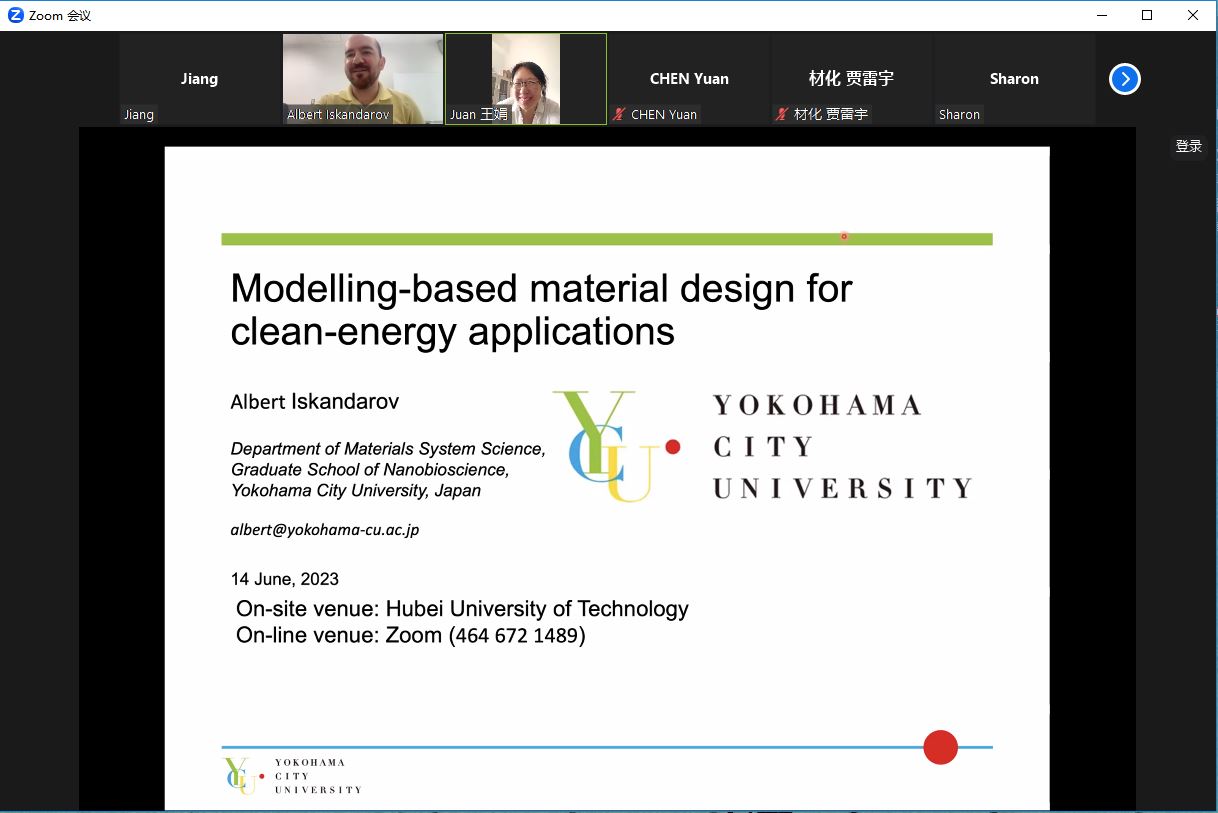Viewport: 1218px width, 813px height.
Task: Click the Zoom logo in the title bar
Action: pos(15,15)
